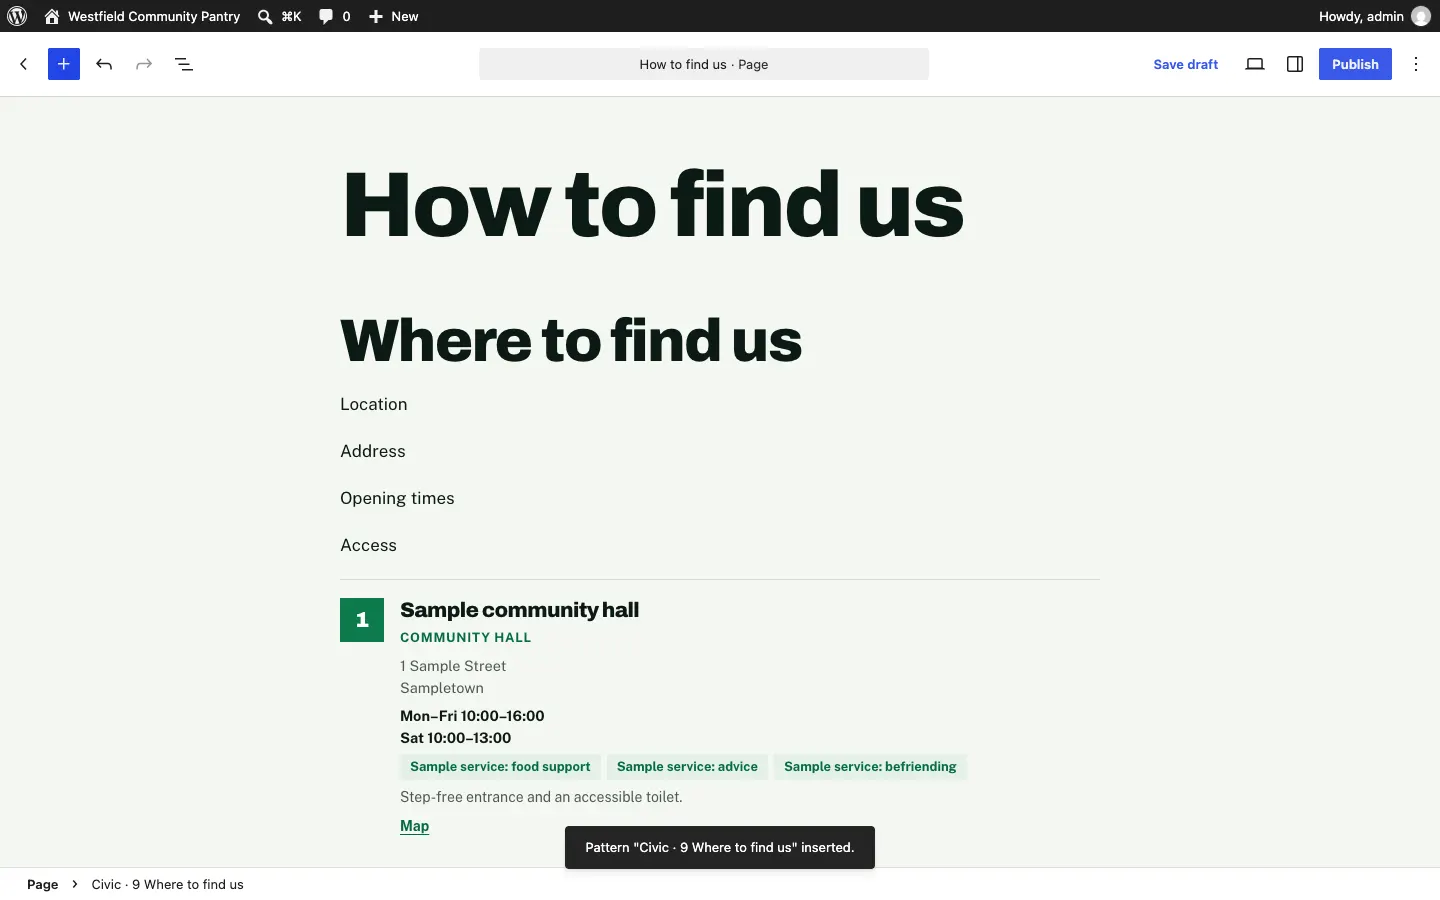Image resolution: width=1440 pixels, height=900 pixels.
Task: Click the 'Sat 10:00–13:00' hours
Action: [x=456, y=738]
